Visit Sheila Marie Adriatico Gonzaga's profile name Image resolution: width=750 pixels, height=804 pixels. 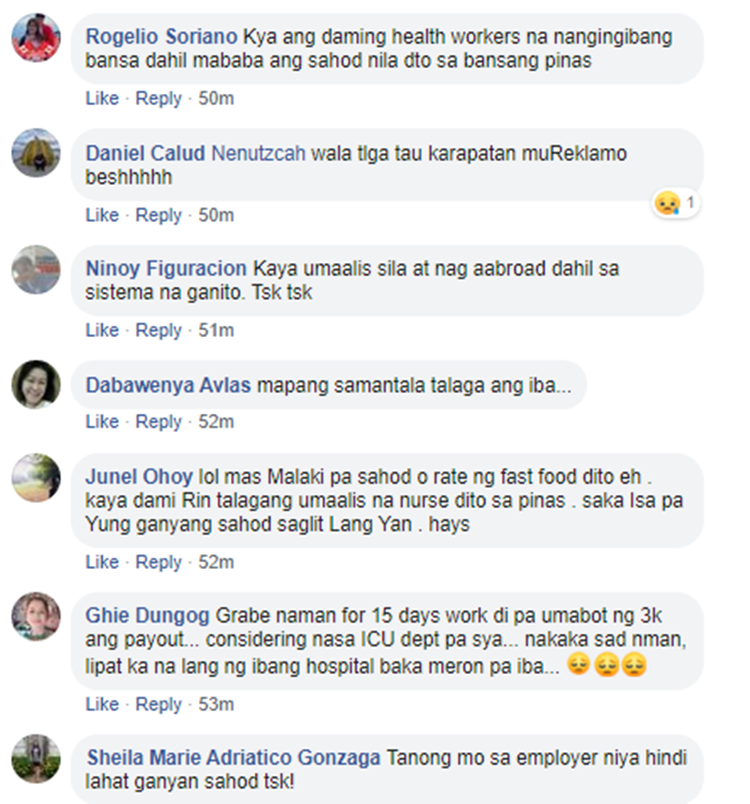pos(233,757)
